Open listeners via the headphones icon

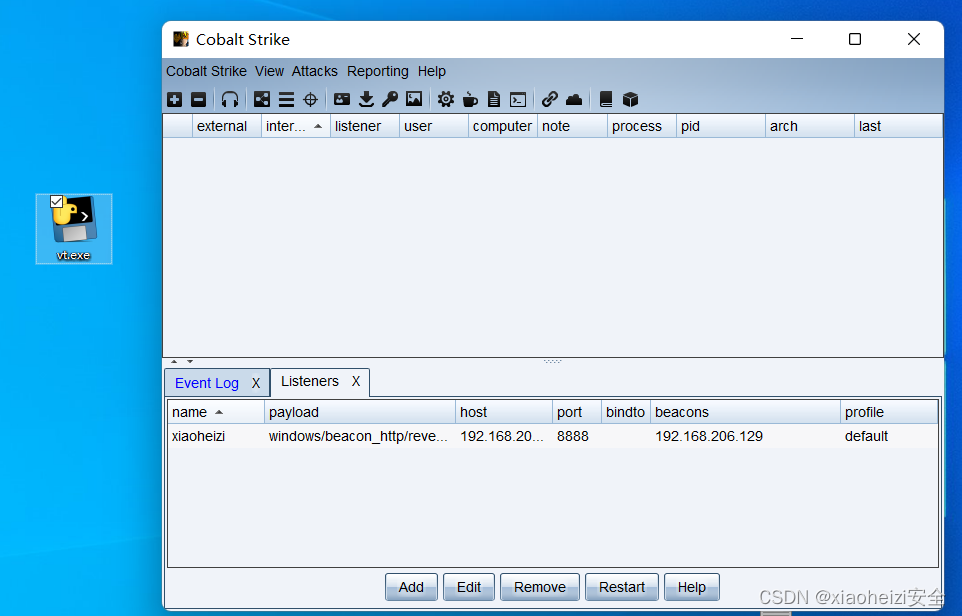230,99
